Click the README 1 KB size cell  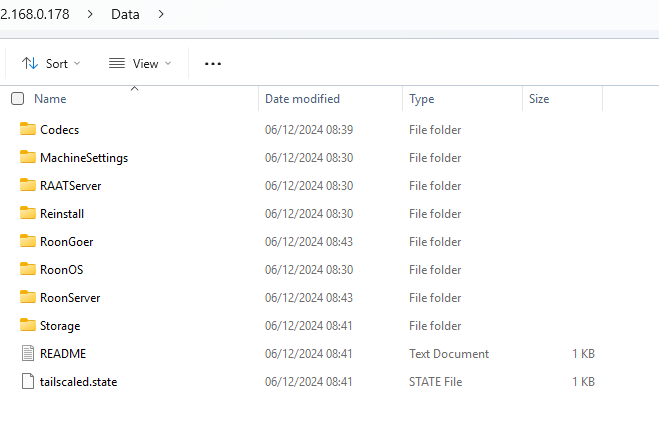click(x=583, y=354)
